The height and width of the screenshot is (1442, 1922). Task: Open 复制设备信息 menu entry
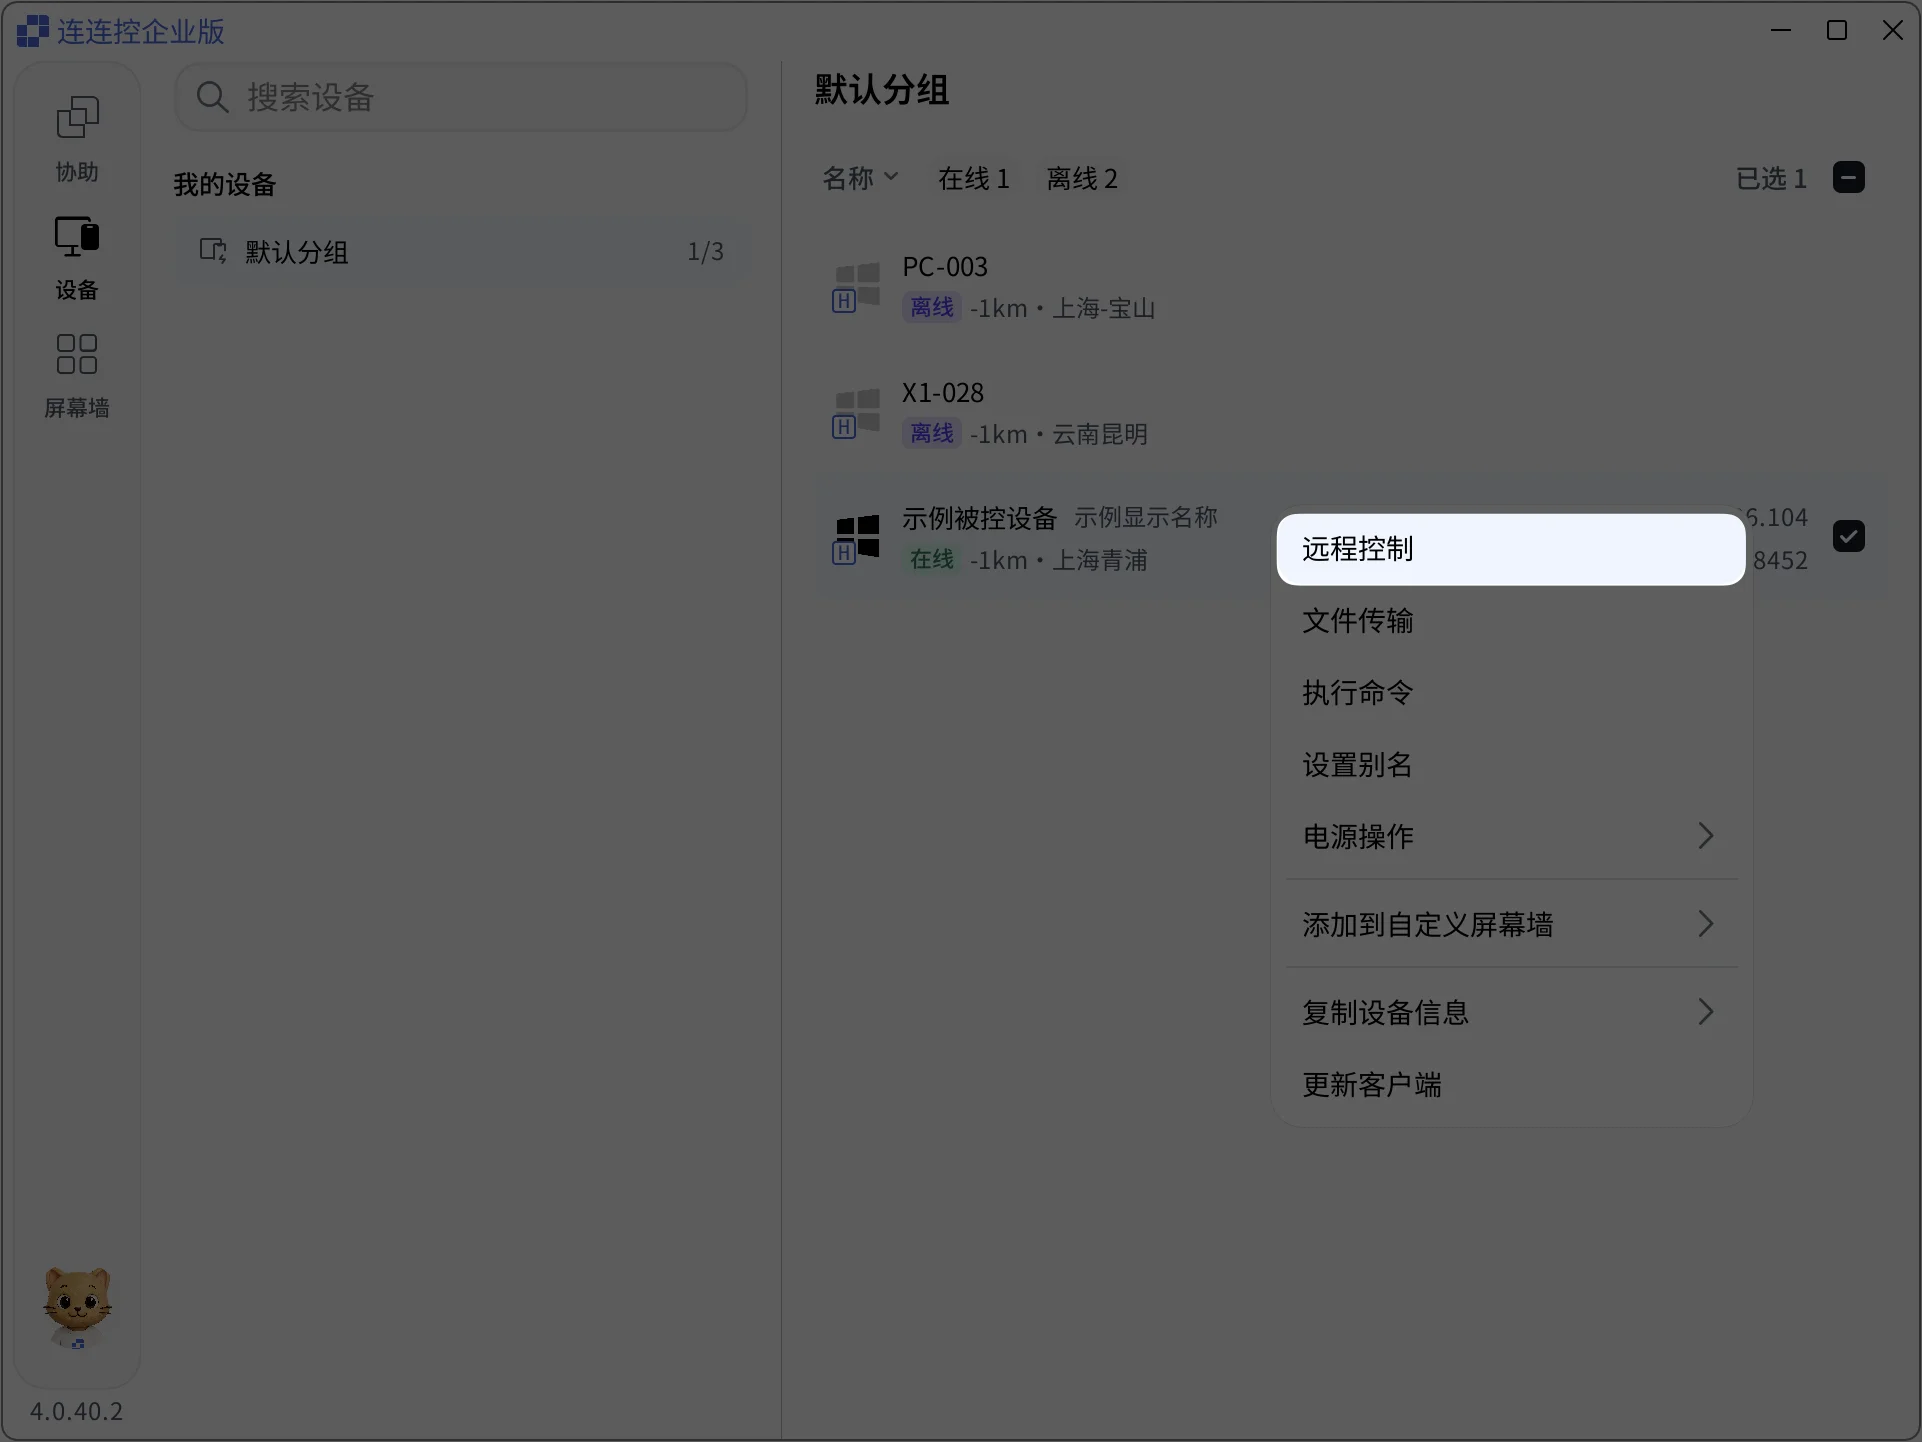(1511, 1012)
